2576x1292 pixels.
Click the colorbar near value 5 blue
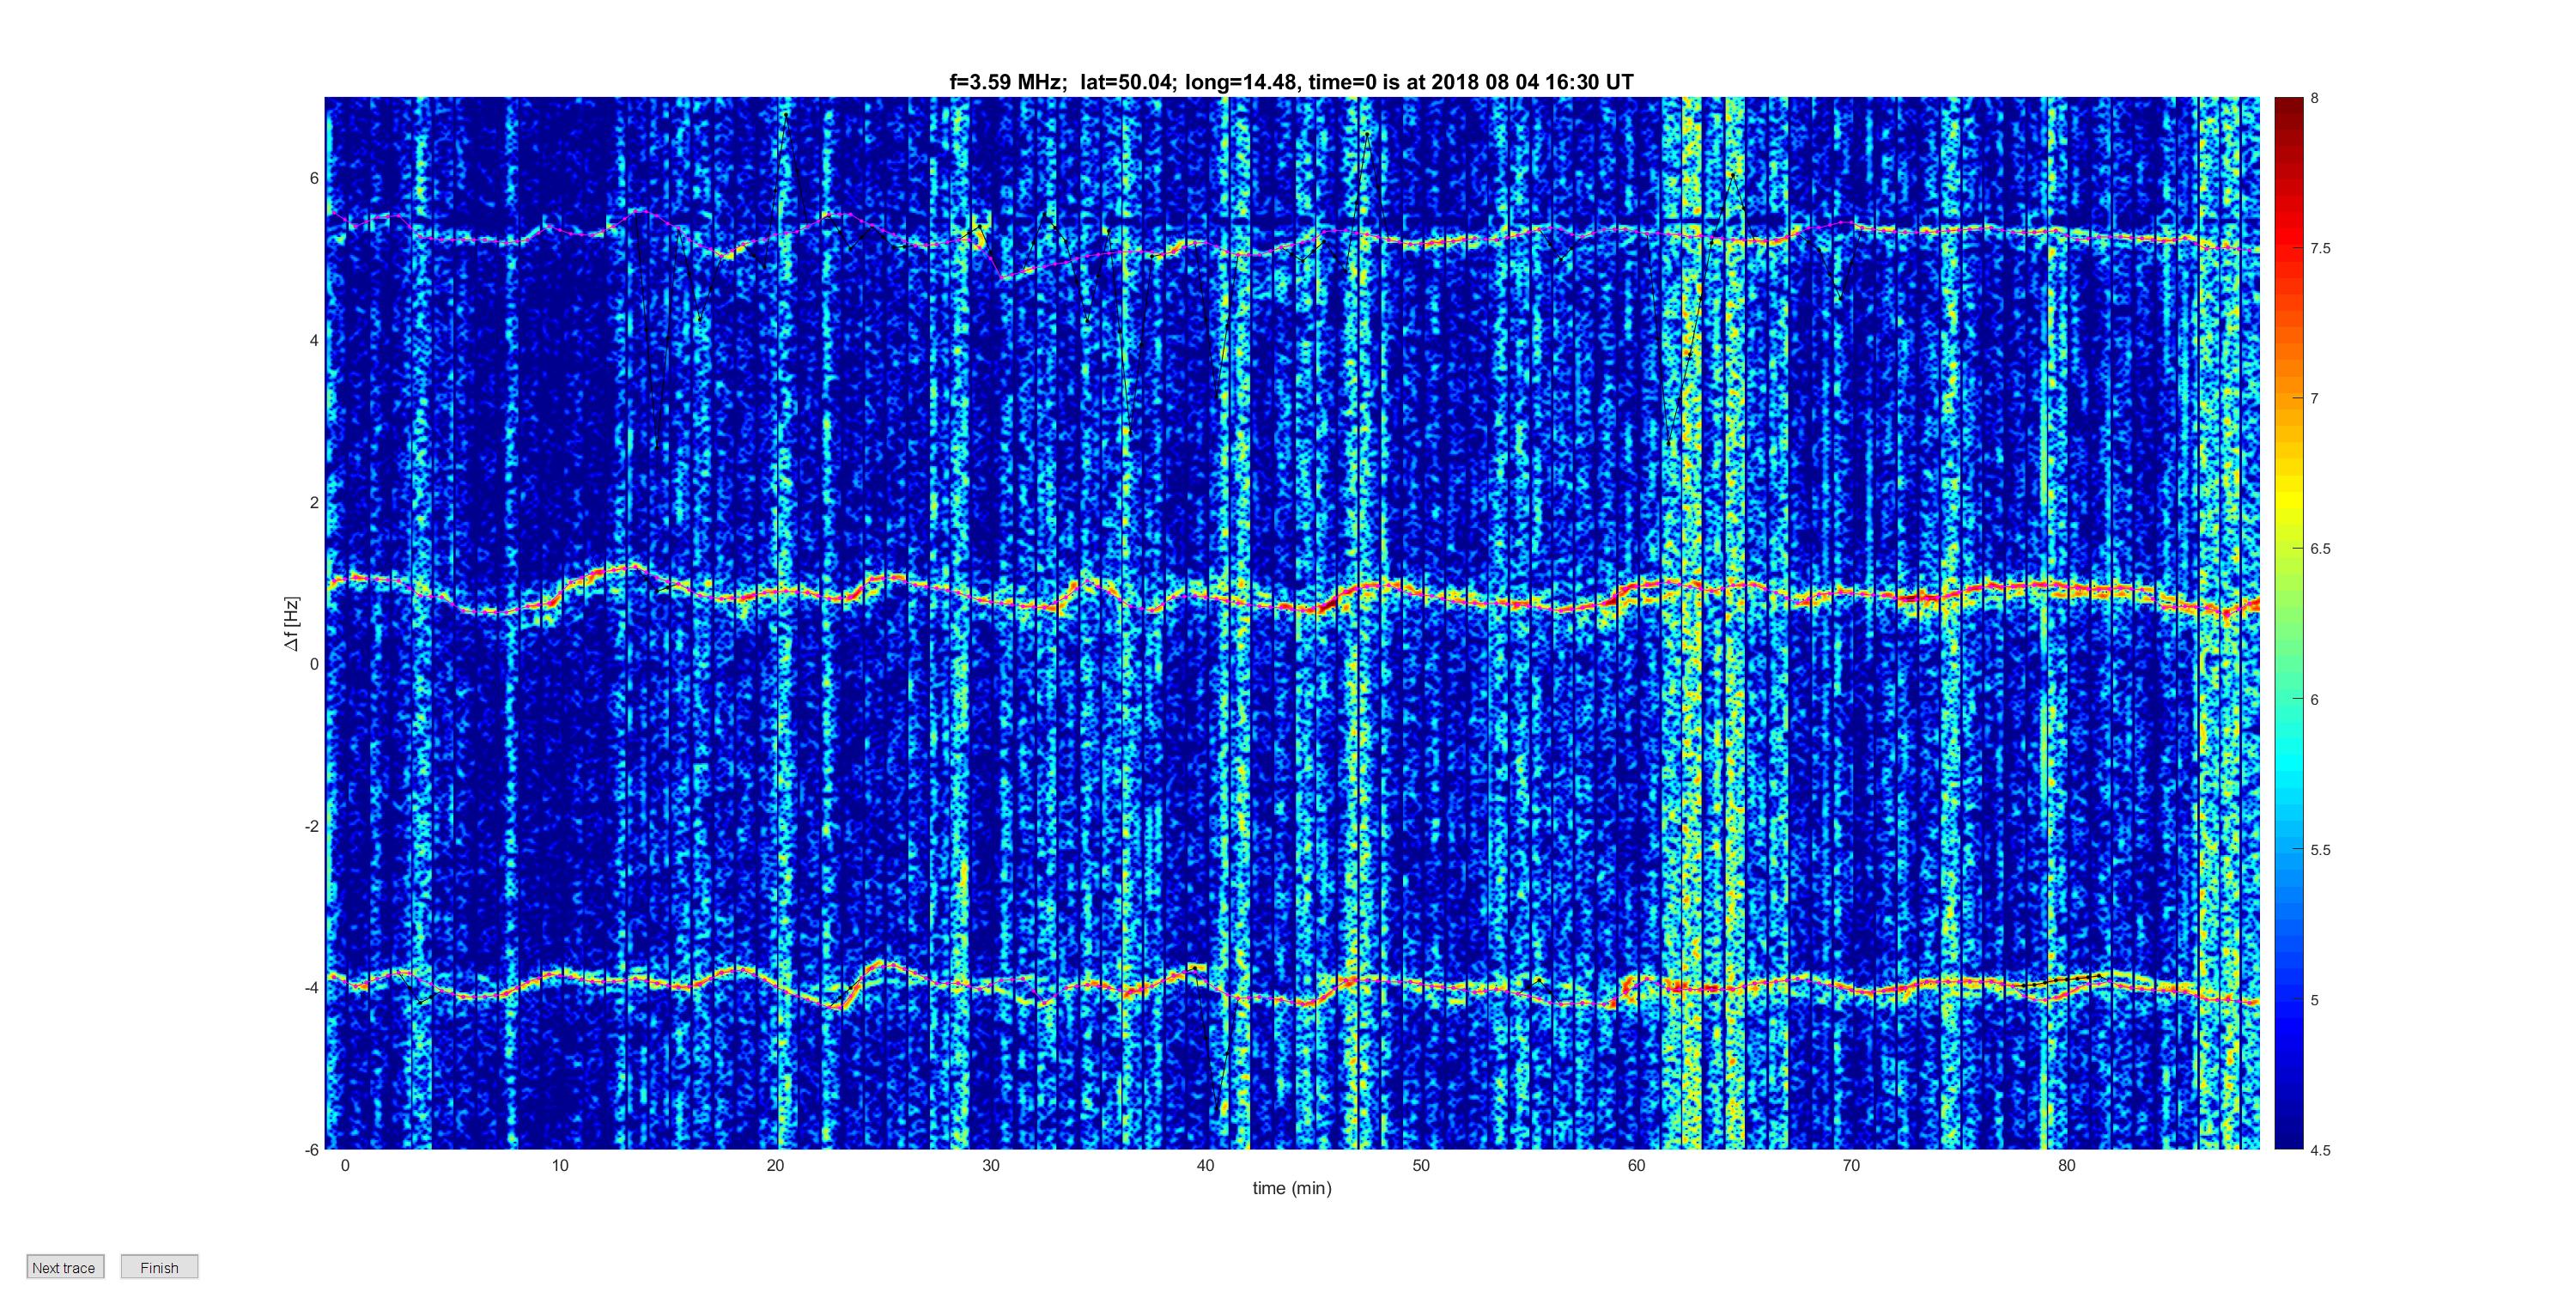2288,999
